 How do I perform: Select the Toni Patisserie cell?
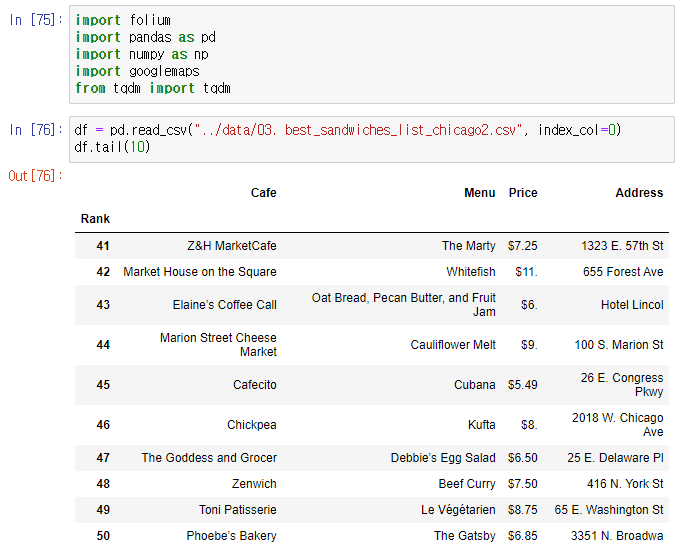238,510
